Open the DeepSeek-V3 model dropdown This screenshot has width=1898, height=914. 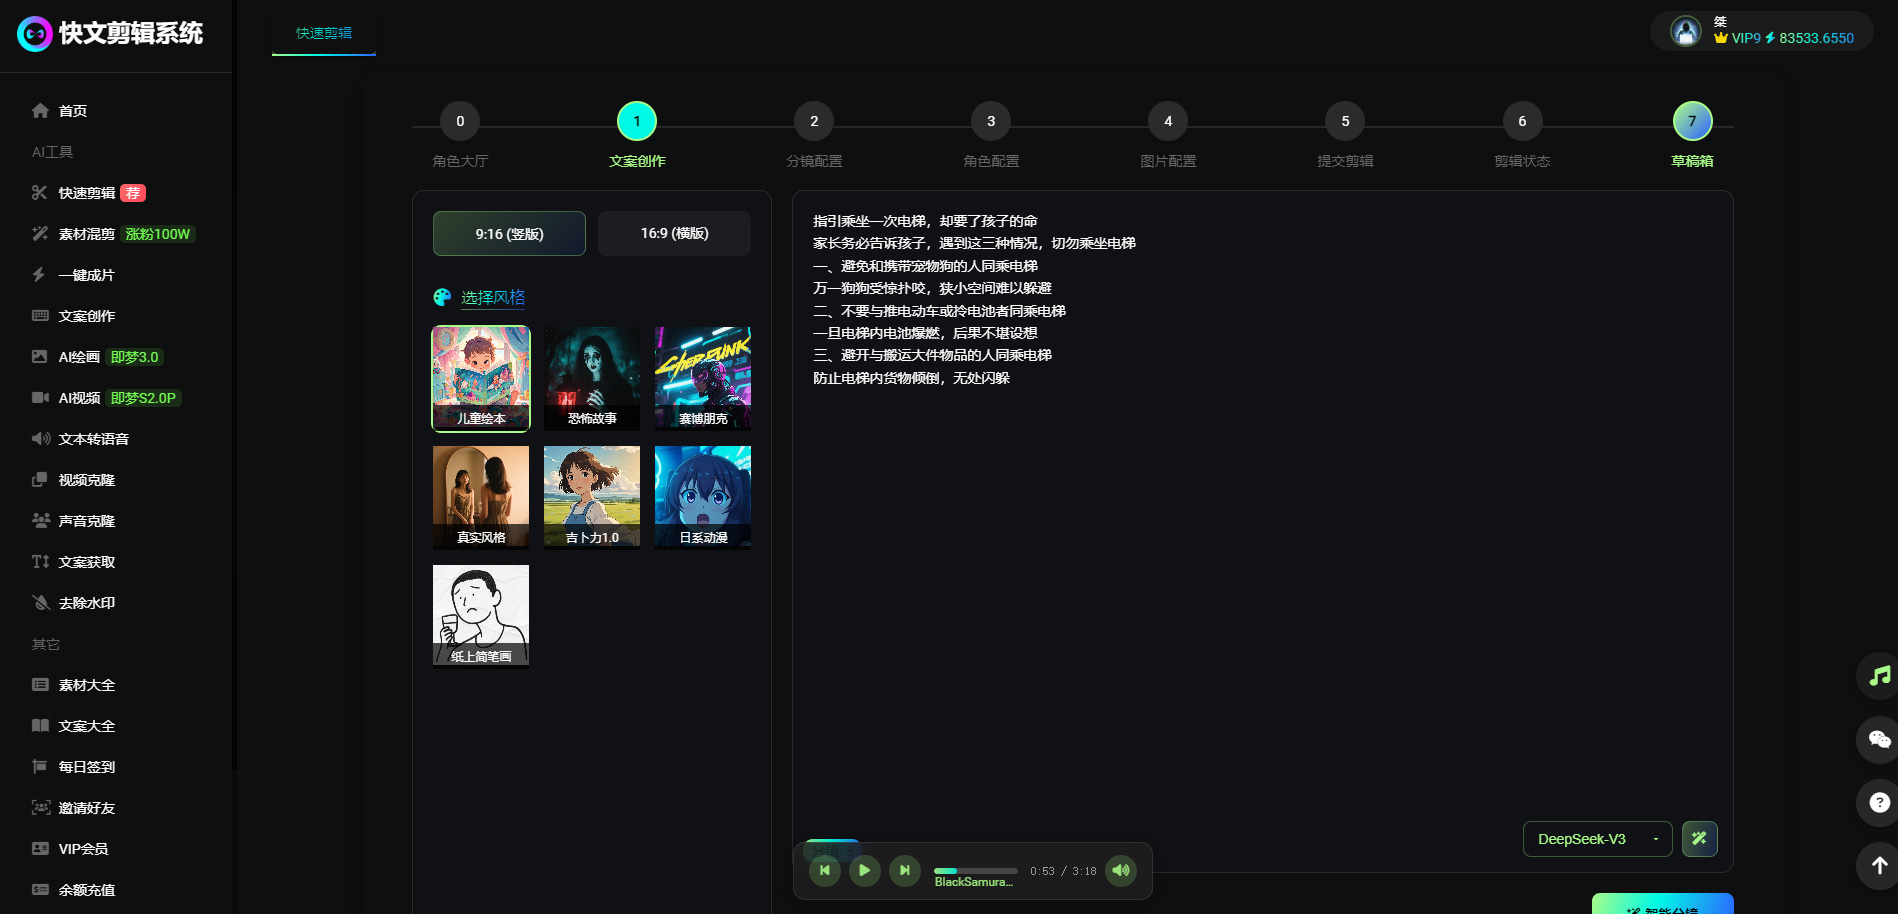(x=1597, y=839)
